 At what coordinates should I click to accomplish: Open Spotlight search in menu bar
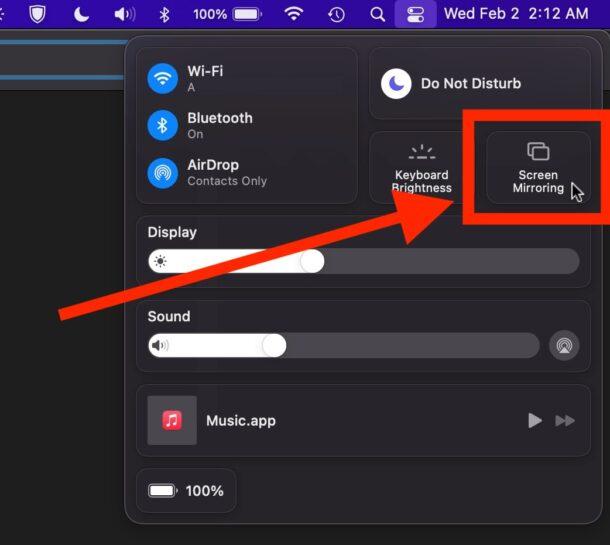(377, 14)
